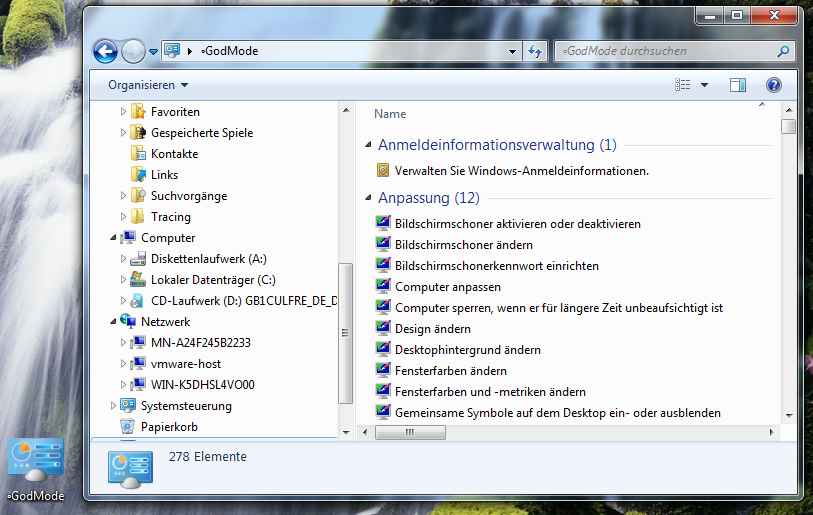813x515 pixels.
Task: Click the navigation pane scrollbar up arrow
Action: pyautogui.click(x=346, y=110)
